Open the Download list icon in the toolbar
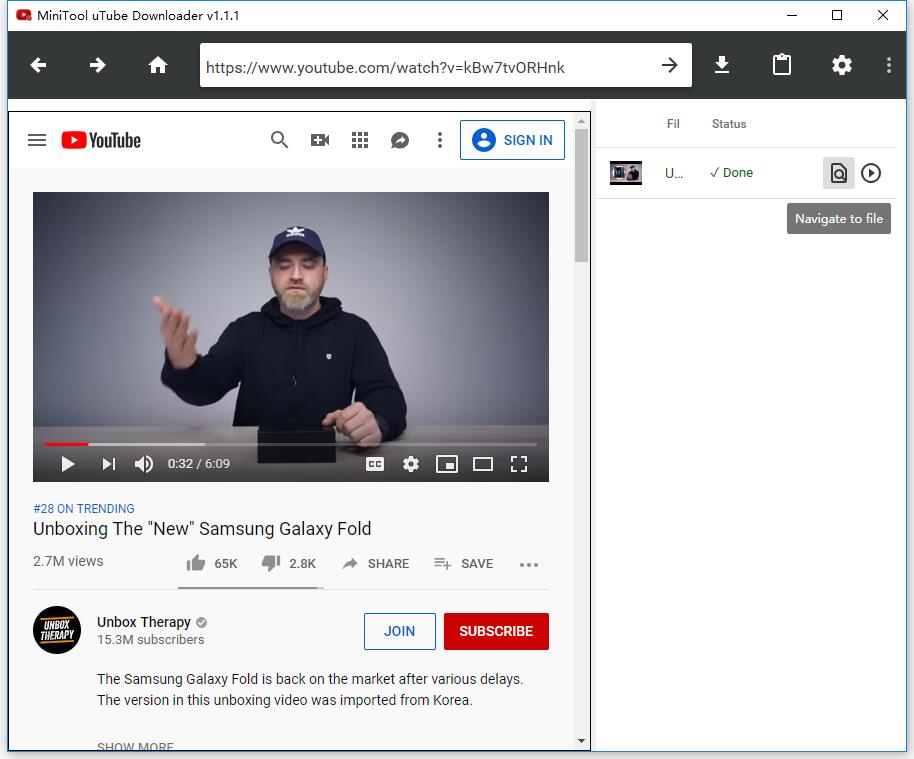Image resolution: width=914 pixels, height=759 pixels. [721, 64]
